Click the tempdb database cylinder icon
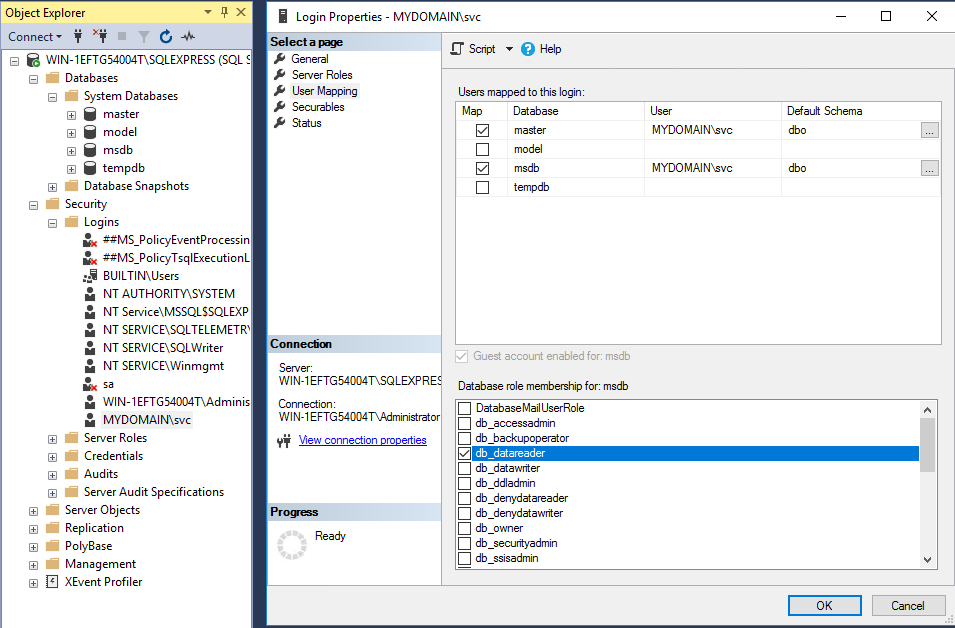The height and width of the screenshot is (628, 955). pyautogui.click(x=90, y=168)
